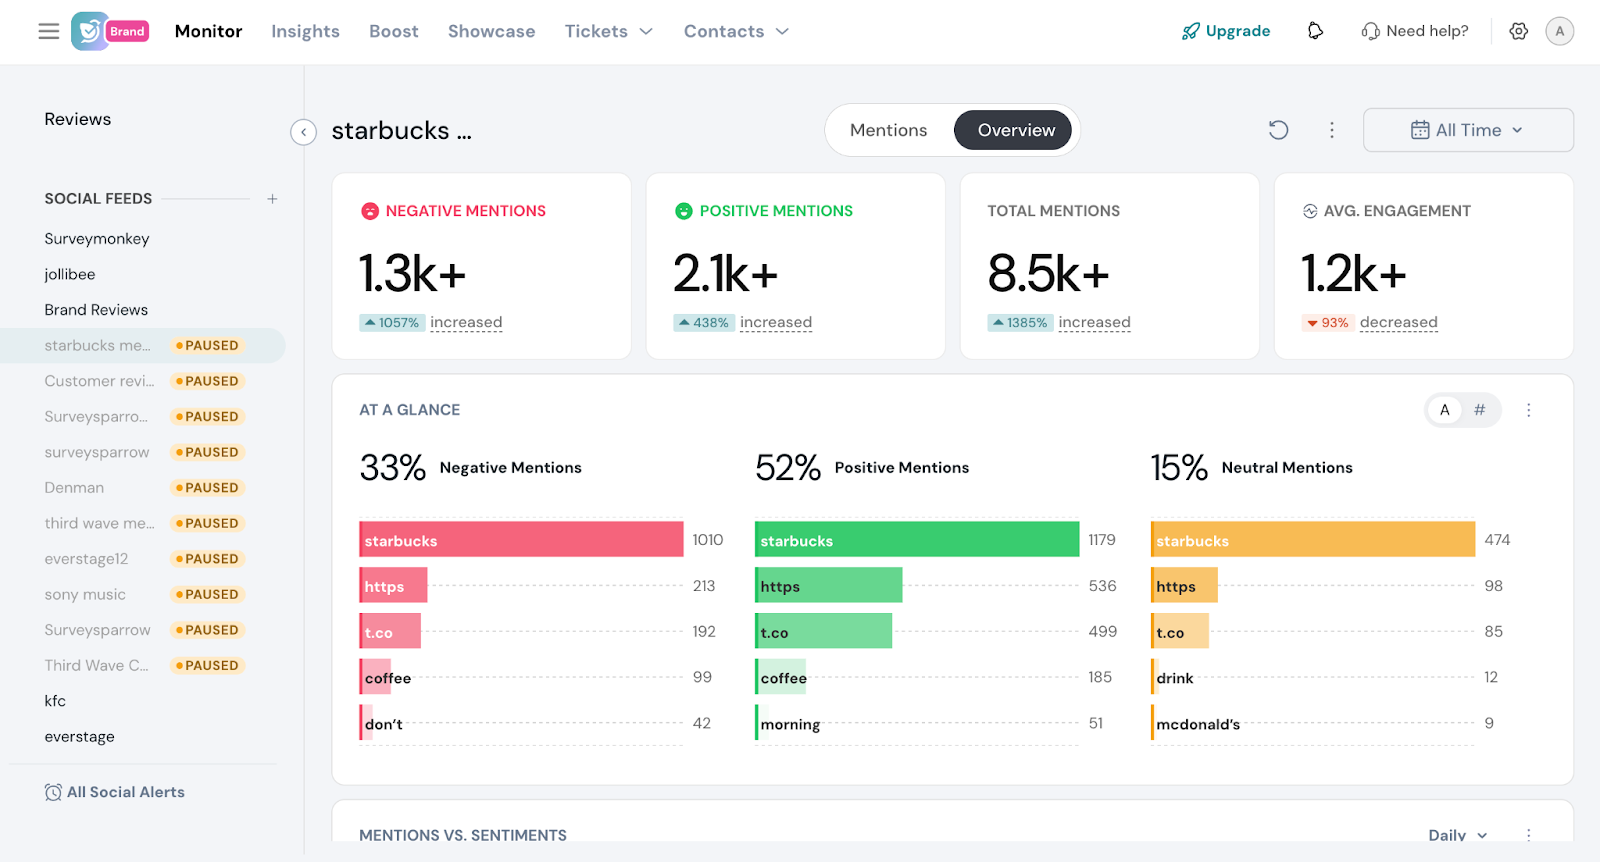Toggle At a Glance to number view
Screen dimensions: 1600x862
tap(1479, 410)
